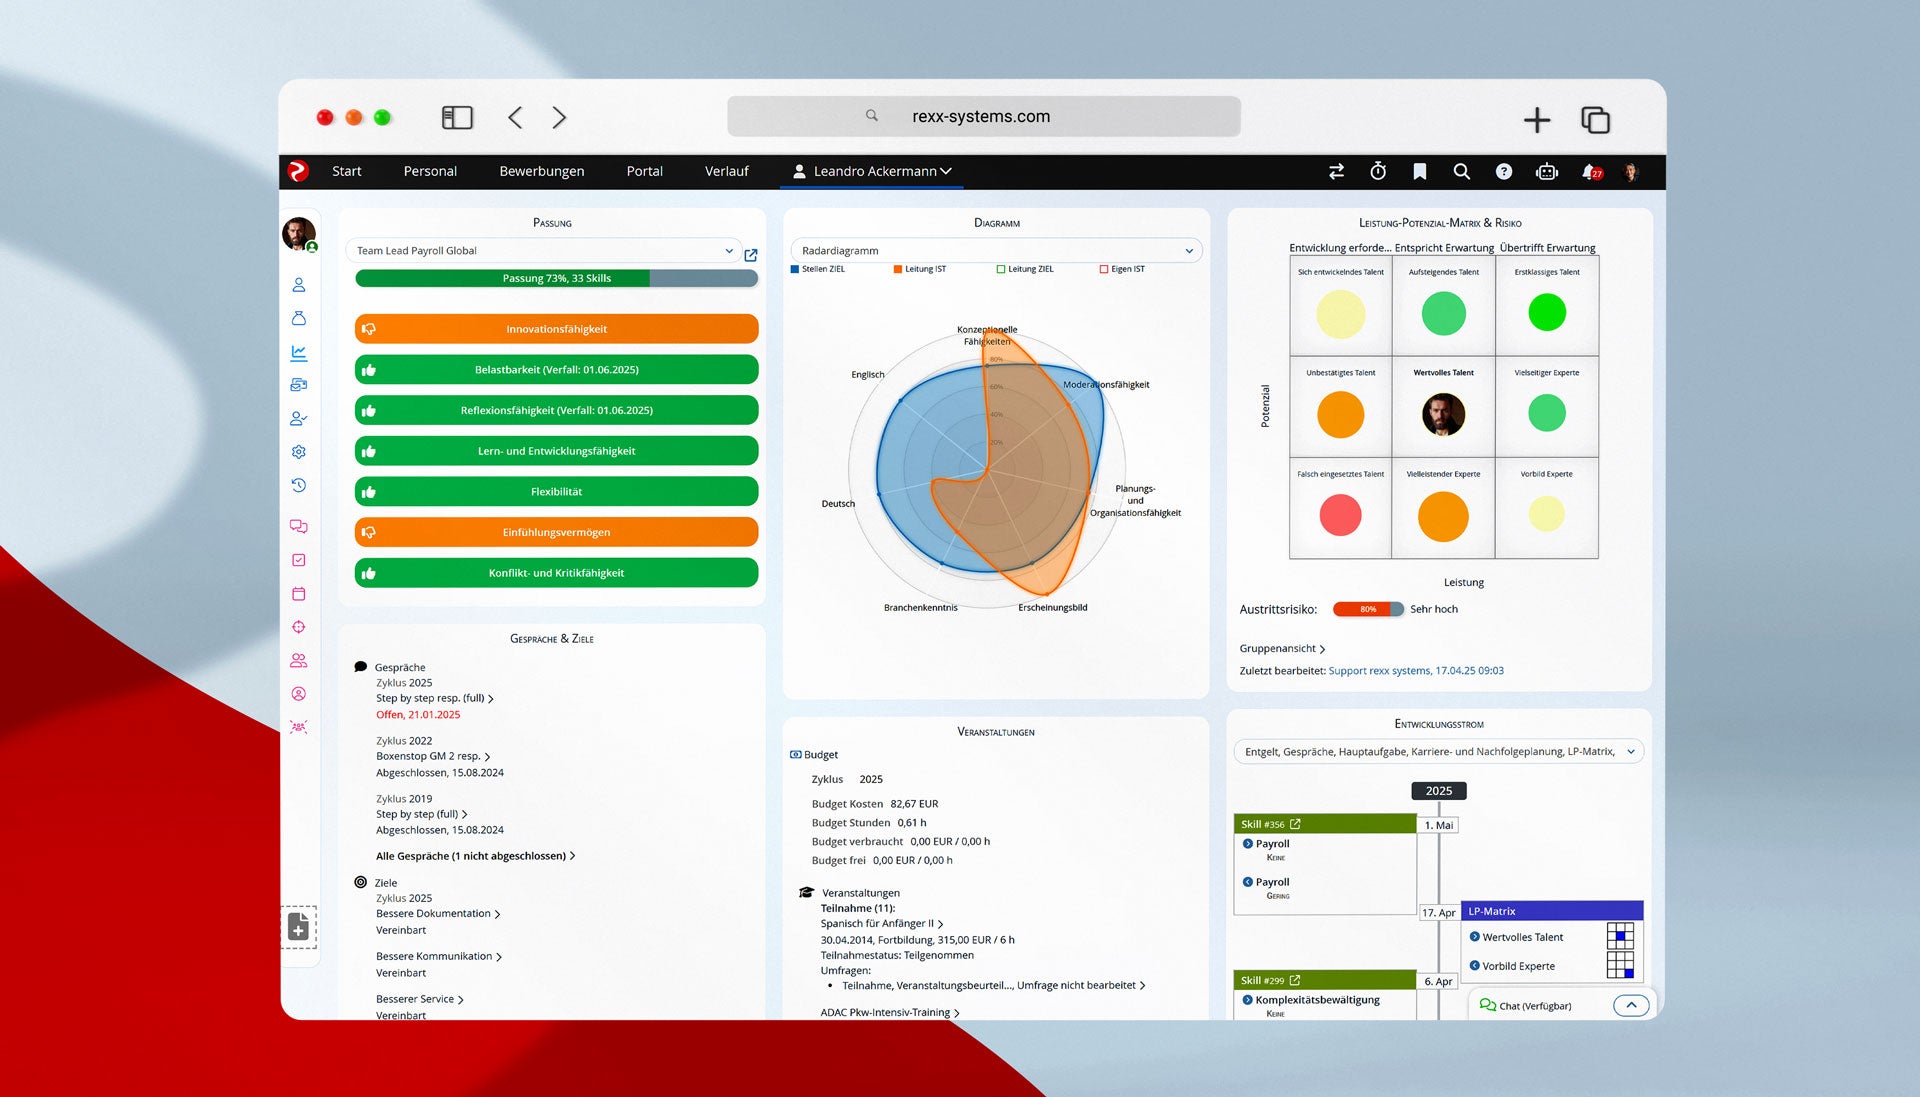Open the Entwicklungsstrom filter dropdown
The height and width of the screenshot is (1097, 1920).
click(x=1438, y=752)
